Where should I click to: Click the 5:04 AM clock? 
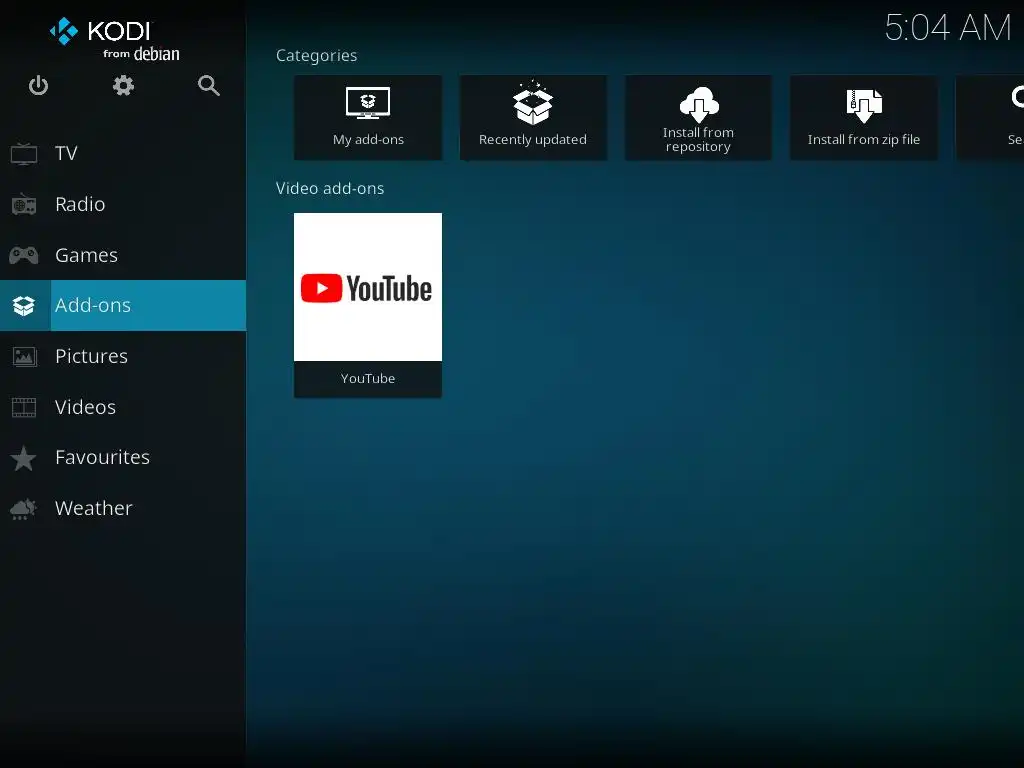click(x=948, y=28)
